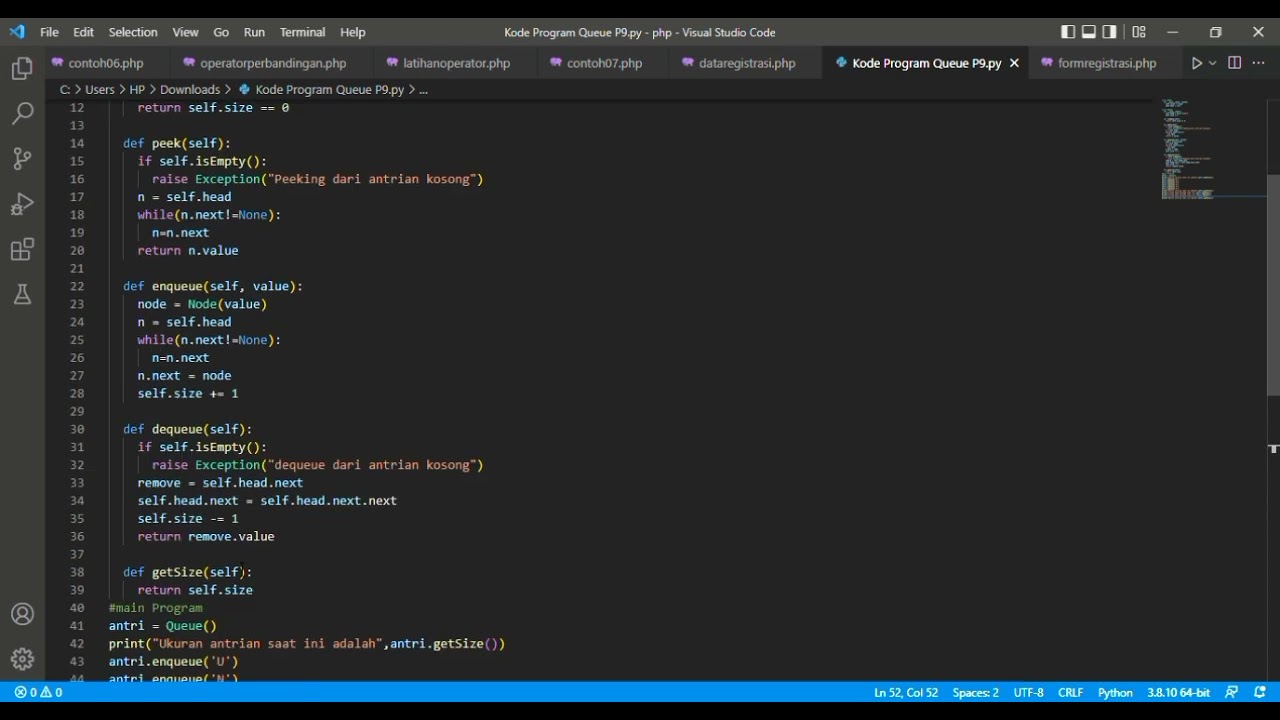Click 'def peek(self):' code line
1280x720 pixels.
coord(177,143)
